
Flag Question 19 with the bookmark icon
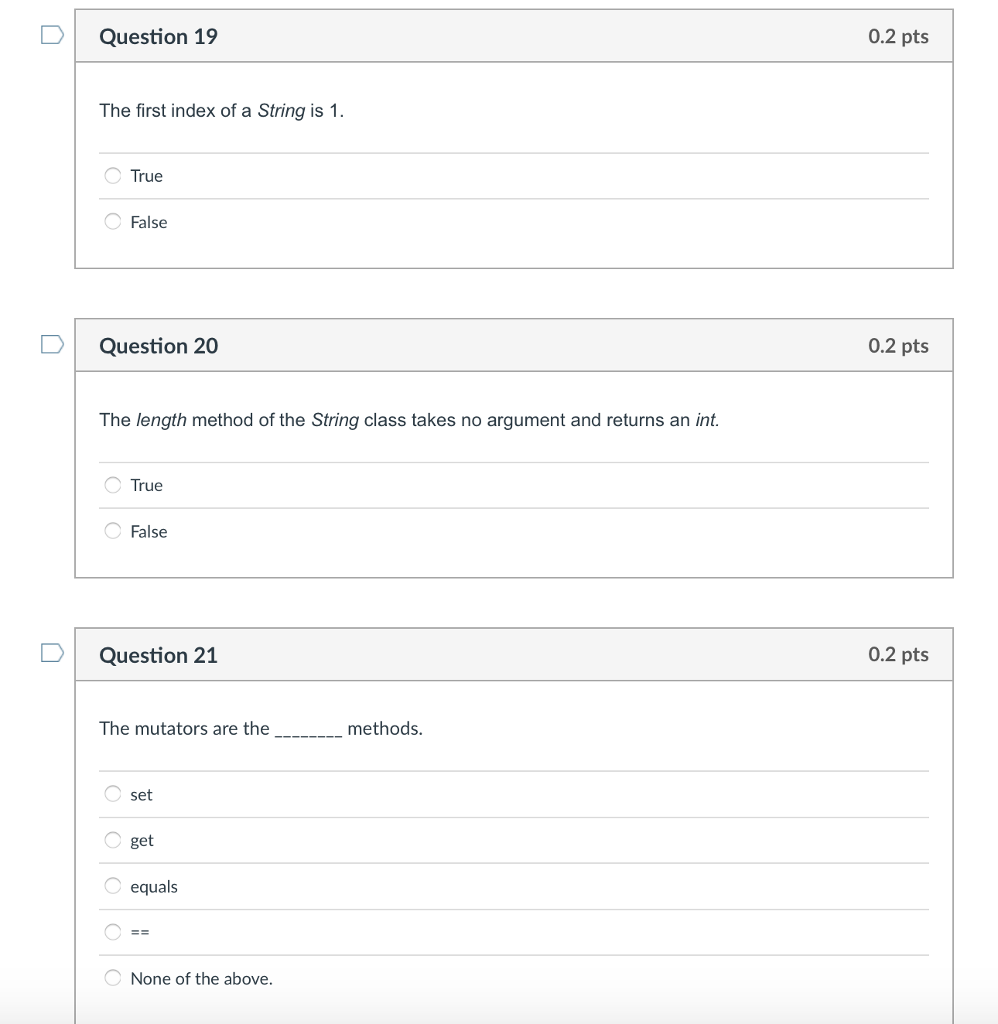click(x=52, y=36)
